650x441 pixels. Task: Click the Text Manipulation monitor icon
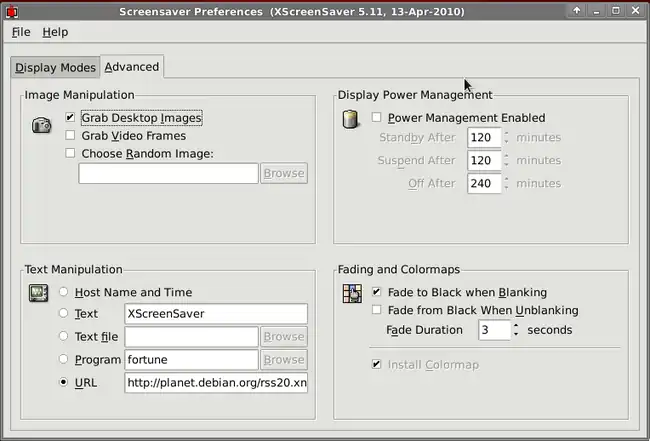pos(38,294)
